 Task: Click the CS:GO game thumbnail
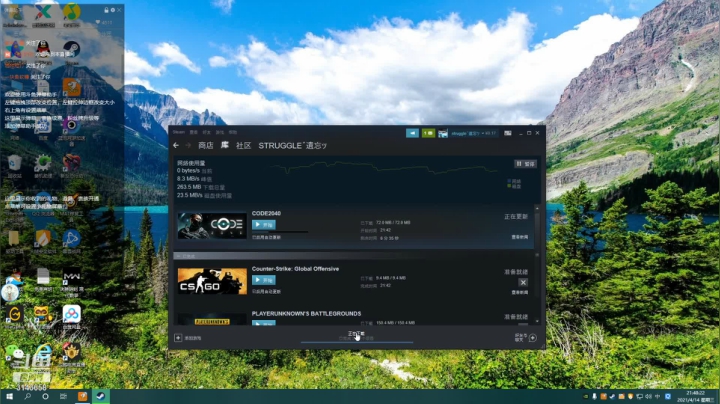click(x=212, y=281)
